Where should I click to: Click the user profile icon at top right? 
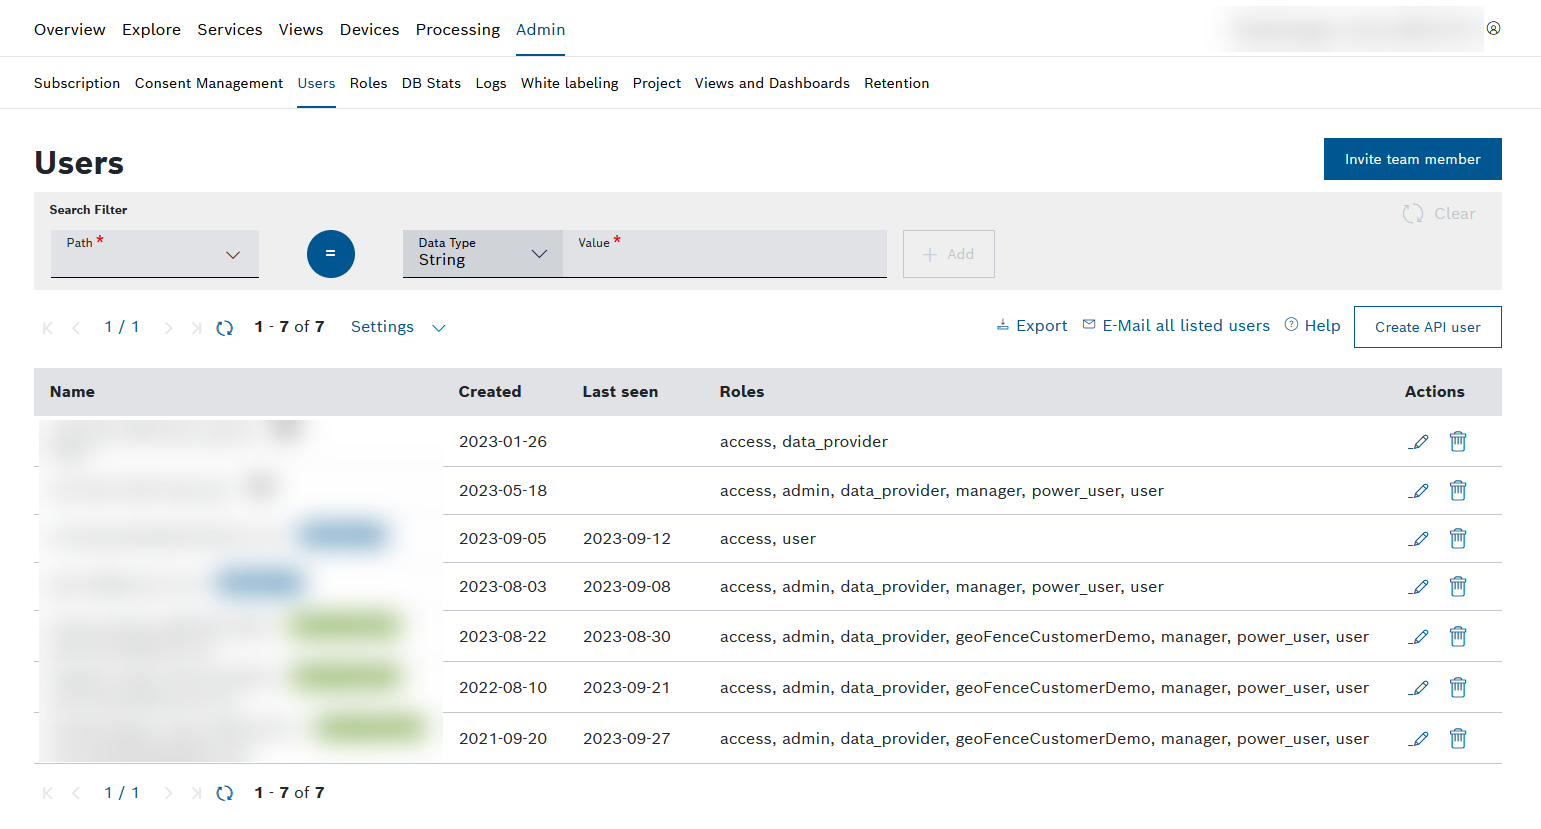point(1493,28)
